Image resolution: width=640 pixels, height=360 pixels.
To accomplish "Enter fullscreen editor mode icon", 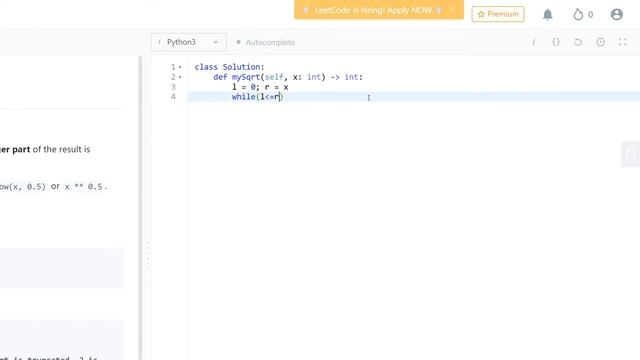I will (x=622, y=42).
